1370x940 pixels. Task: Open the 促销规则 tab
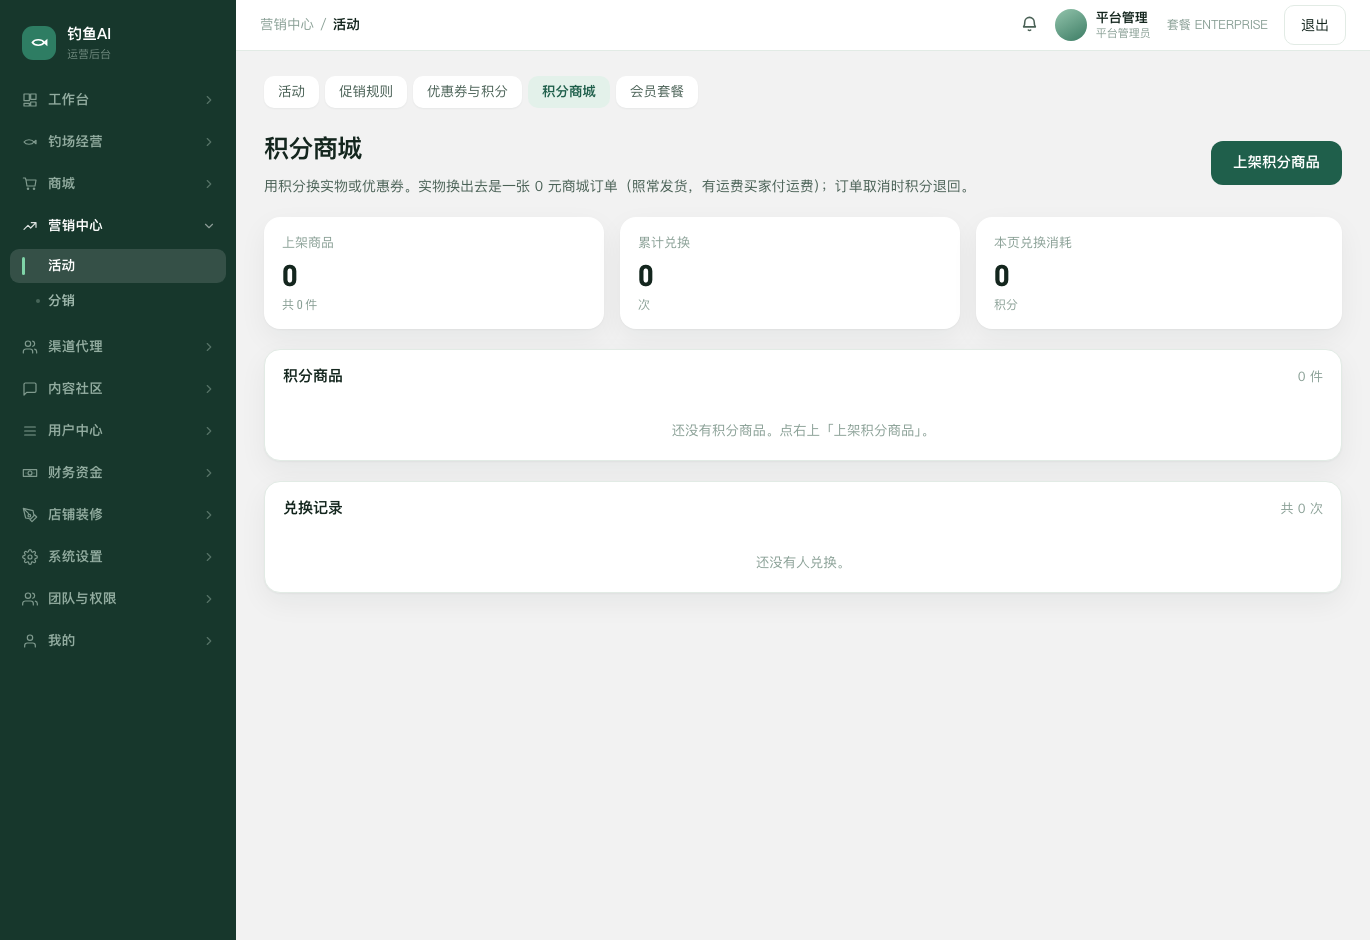tap(366, 92)
